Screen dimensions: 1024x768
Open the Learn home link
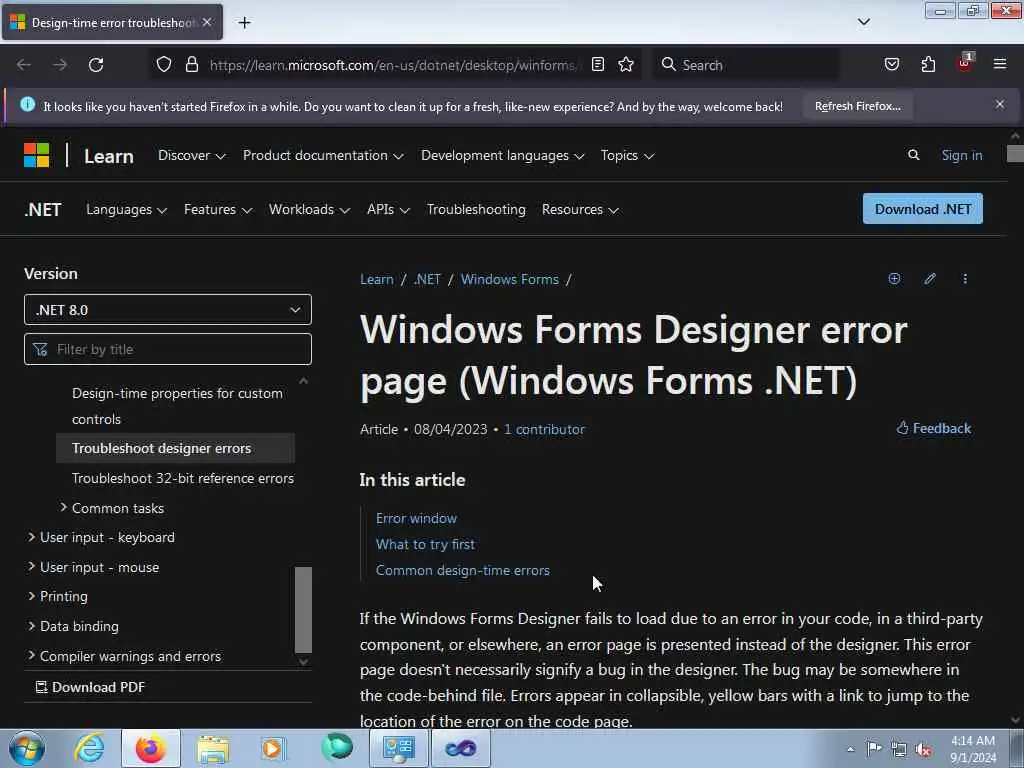(x=108, y=157)
